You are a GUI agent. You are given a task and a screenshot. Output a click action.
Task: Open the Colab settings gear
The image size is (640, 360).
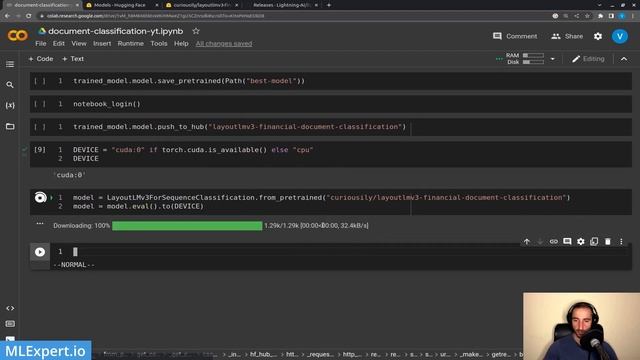[x=598, y=36]
